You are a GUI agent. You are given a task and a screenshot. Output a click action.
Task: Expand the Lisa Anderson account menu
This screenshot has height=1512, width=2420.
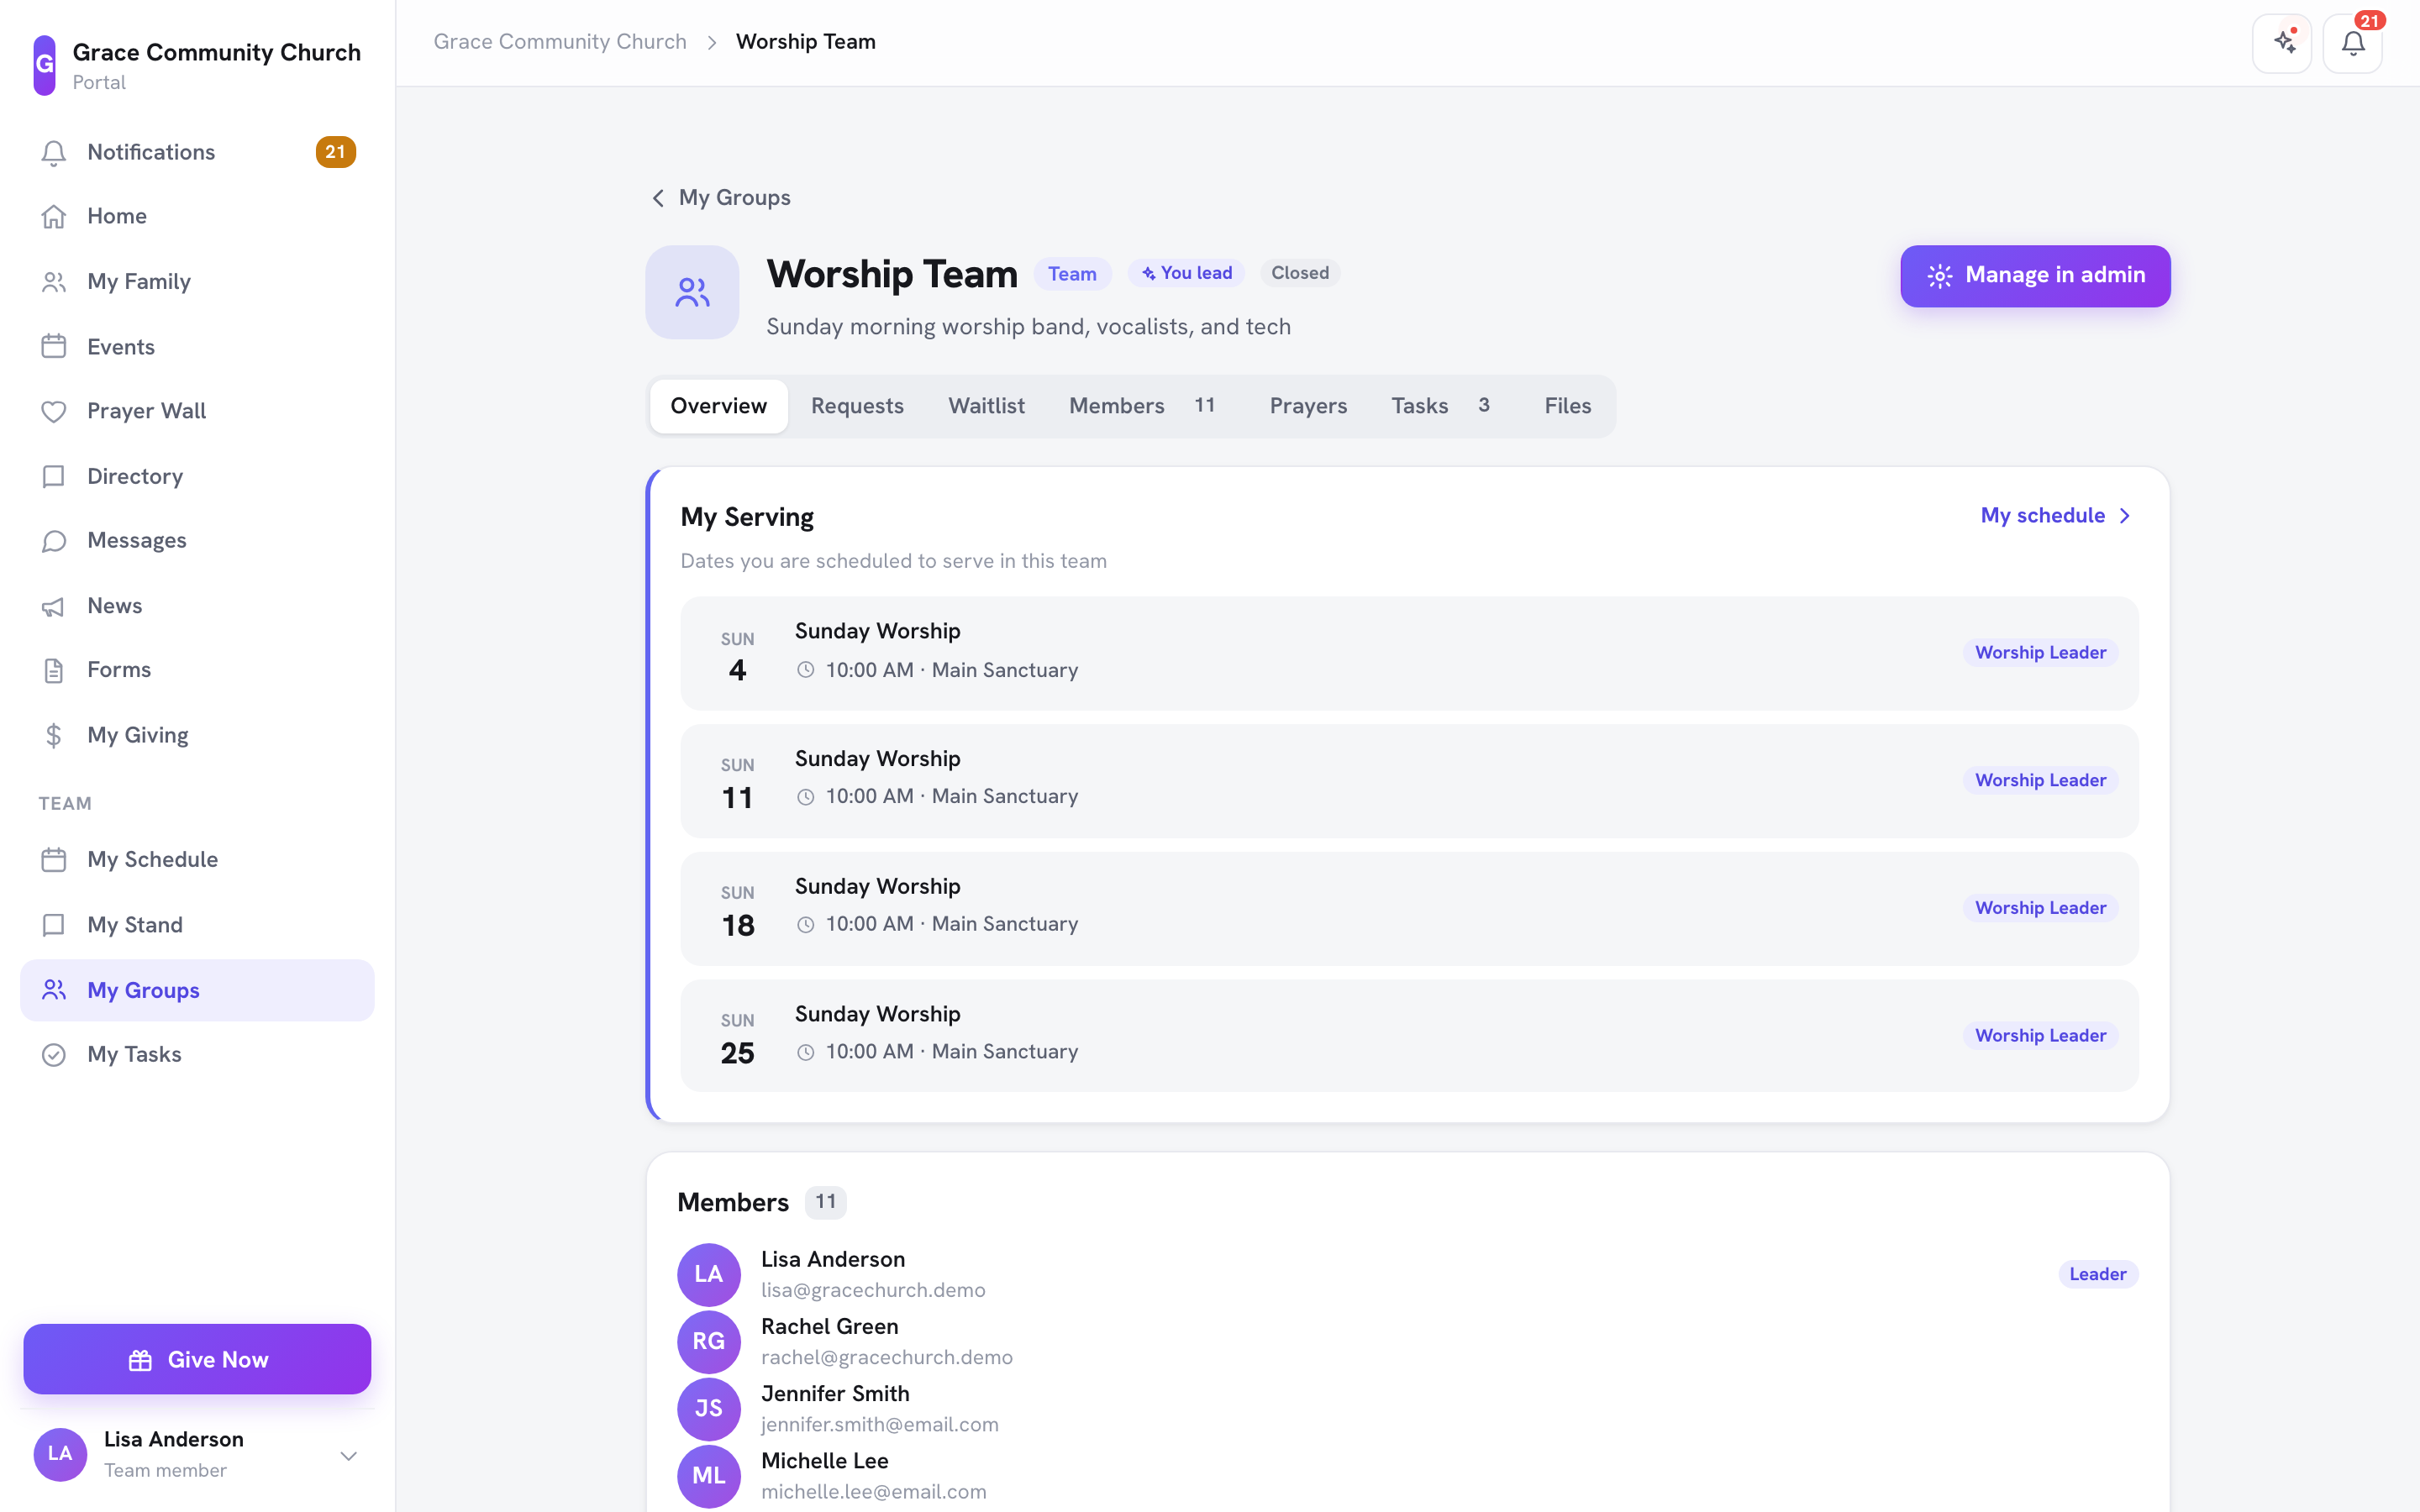(x=197, y=1455)
